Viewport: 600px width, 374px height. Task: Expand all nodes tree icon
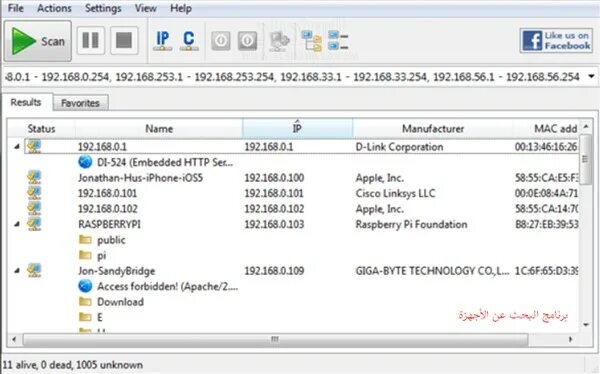pos(311,41)
